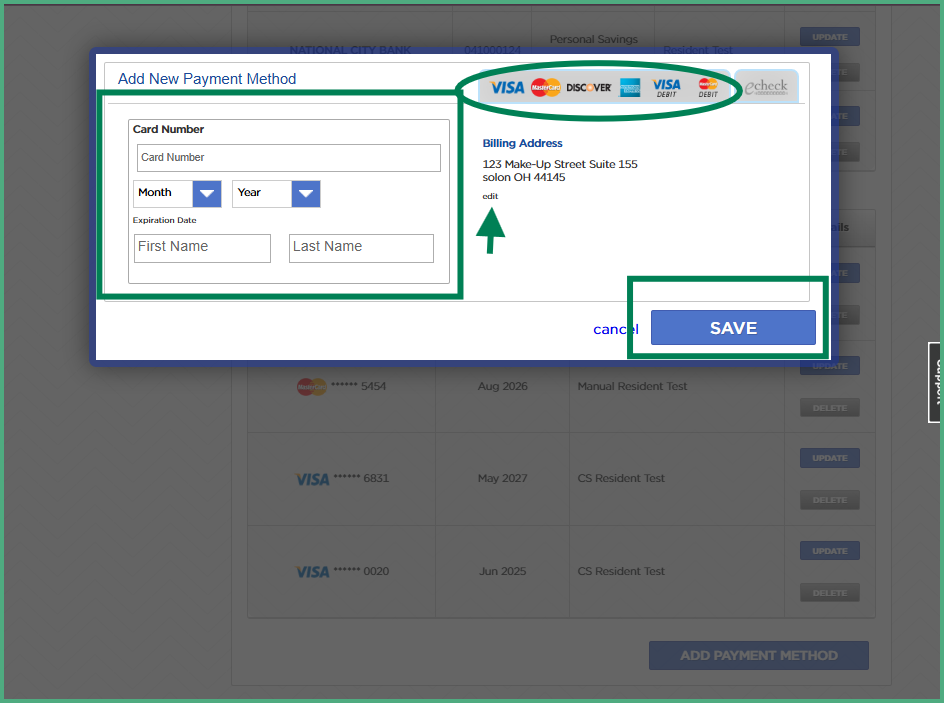The height and width of the screenshot is (703, 944).
Task: Click the Add Payment Method button
Action: 758,656
